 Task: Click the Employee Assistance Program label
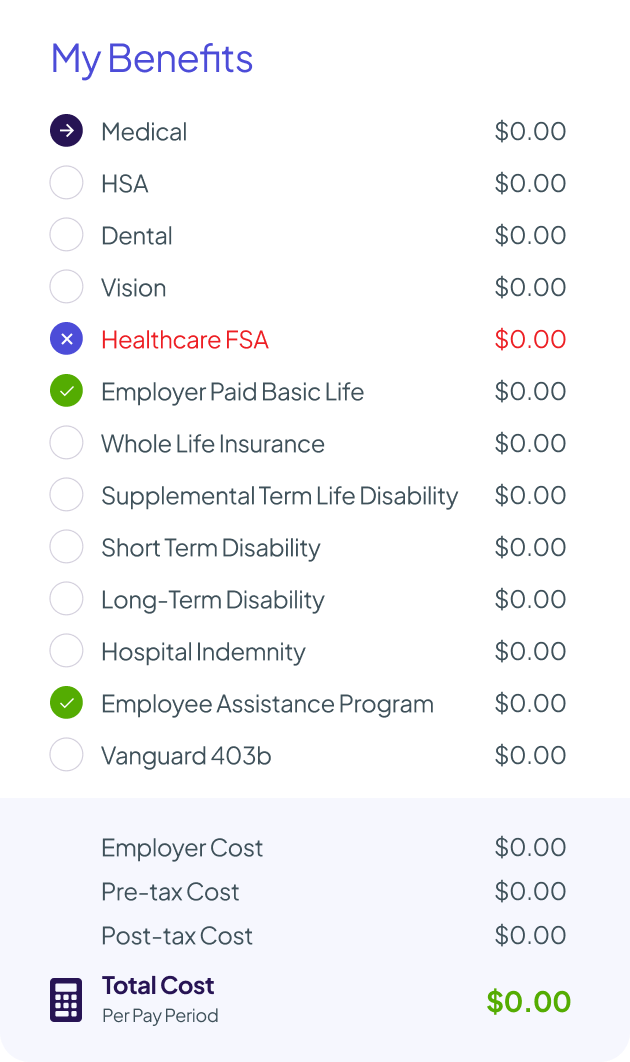[x=267, y=704]
